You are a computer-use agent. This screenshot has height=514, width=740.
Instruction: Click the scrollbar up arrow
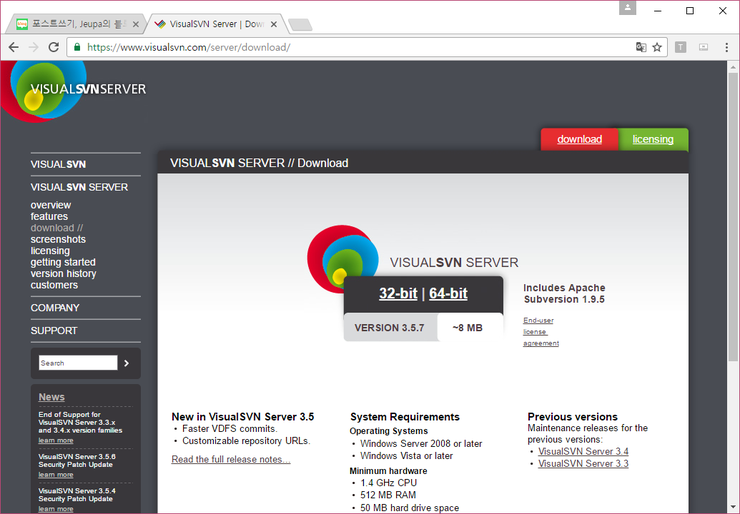(x=732, y=67)
